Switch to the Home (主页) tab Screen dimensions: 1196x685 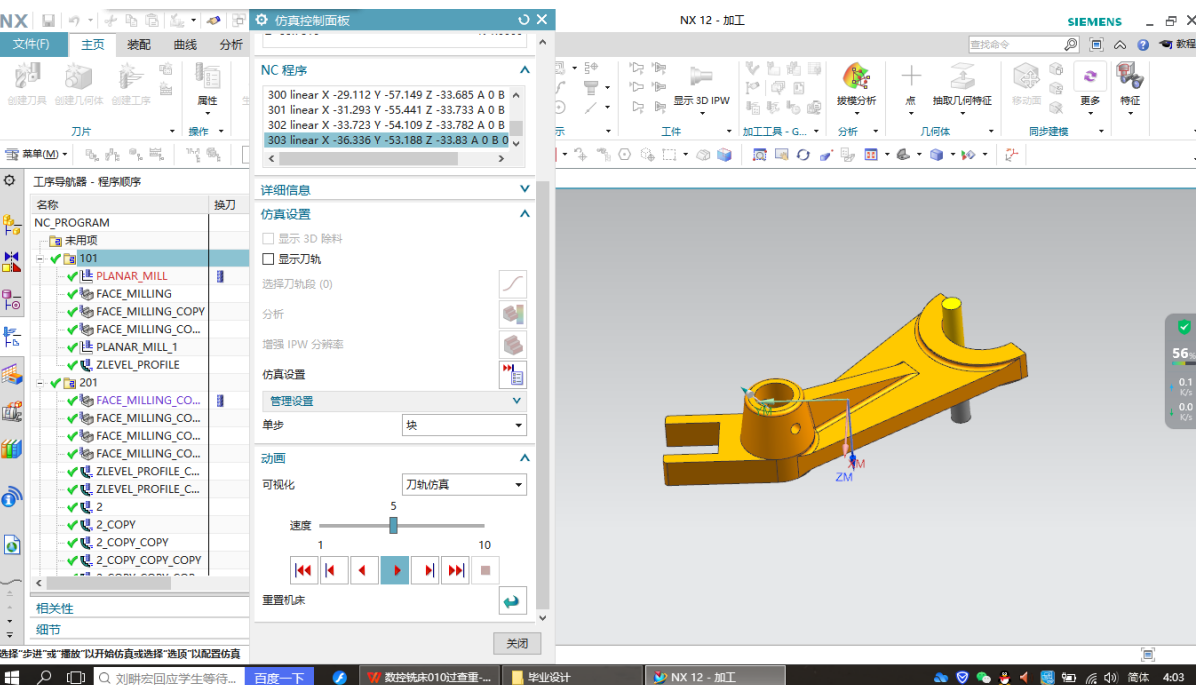pos(93,45)
